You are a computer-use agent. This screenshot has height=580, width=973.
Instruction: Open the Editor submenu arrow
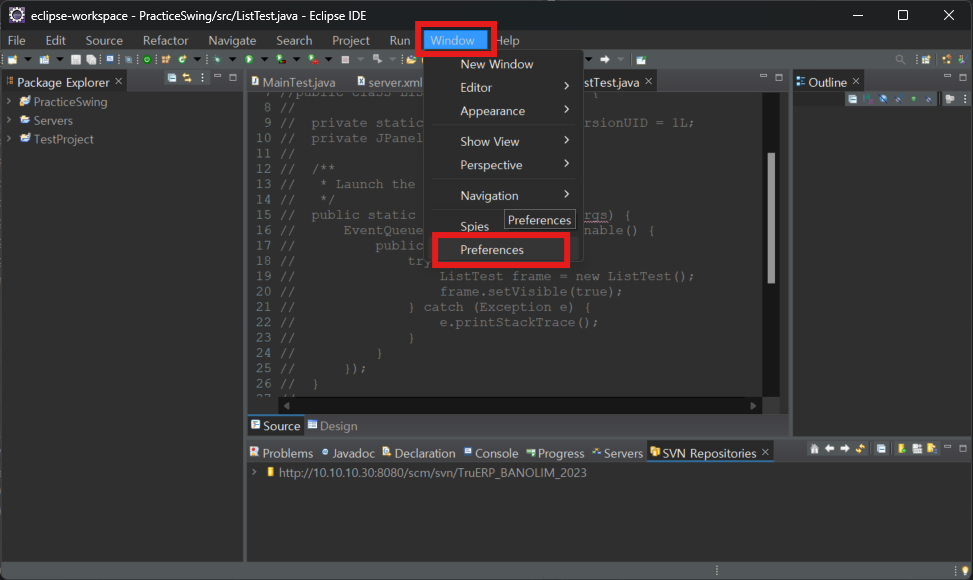pyautogui.click(x=567, y=86)
